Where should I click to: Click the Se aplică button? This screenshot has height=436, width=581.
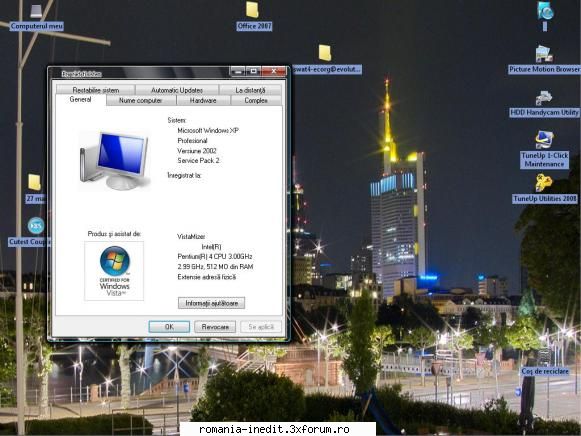(261, 327)
